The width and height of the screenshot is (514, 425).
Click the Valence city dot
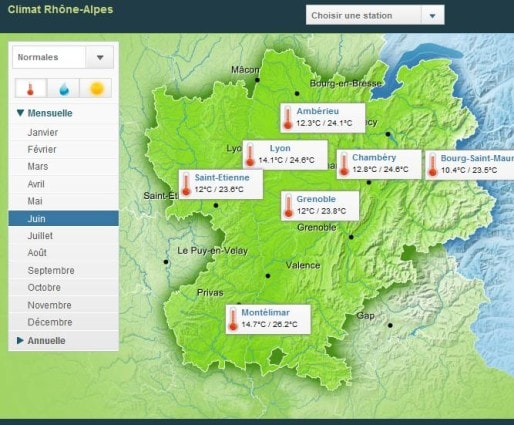point(268,276)
